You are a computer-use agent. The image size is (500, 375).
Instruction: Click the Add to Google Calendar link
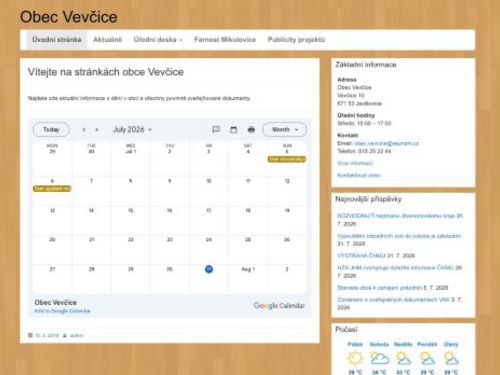click(x=62, y=311)
